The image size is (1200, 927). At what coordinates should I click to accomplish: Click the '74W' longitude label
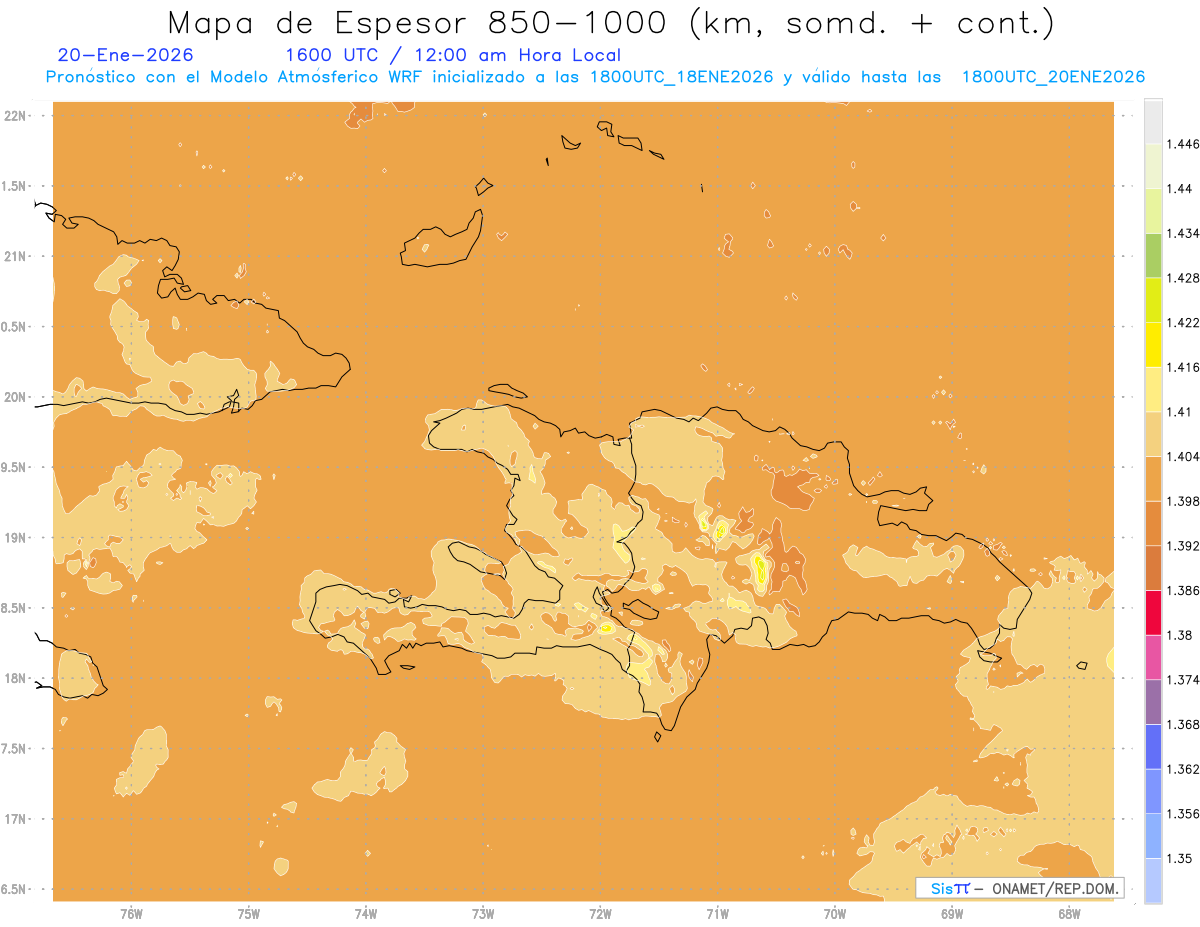[366, 914]
